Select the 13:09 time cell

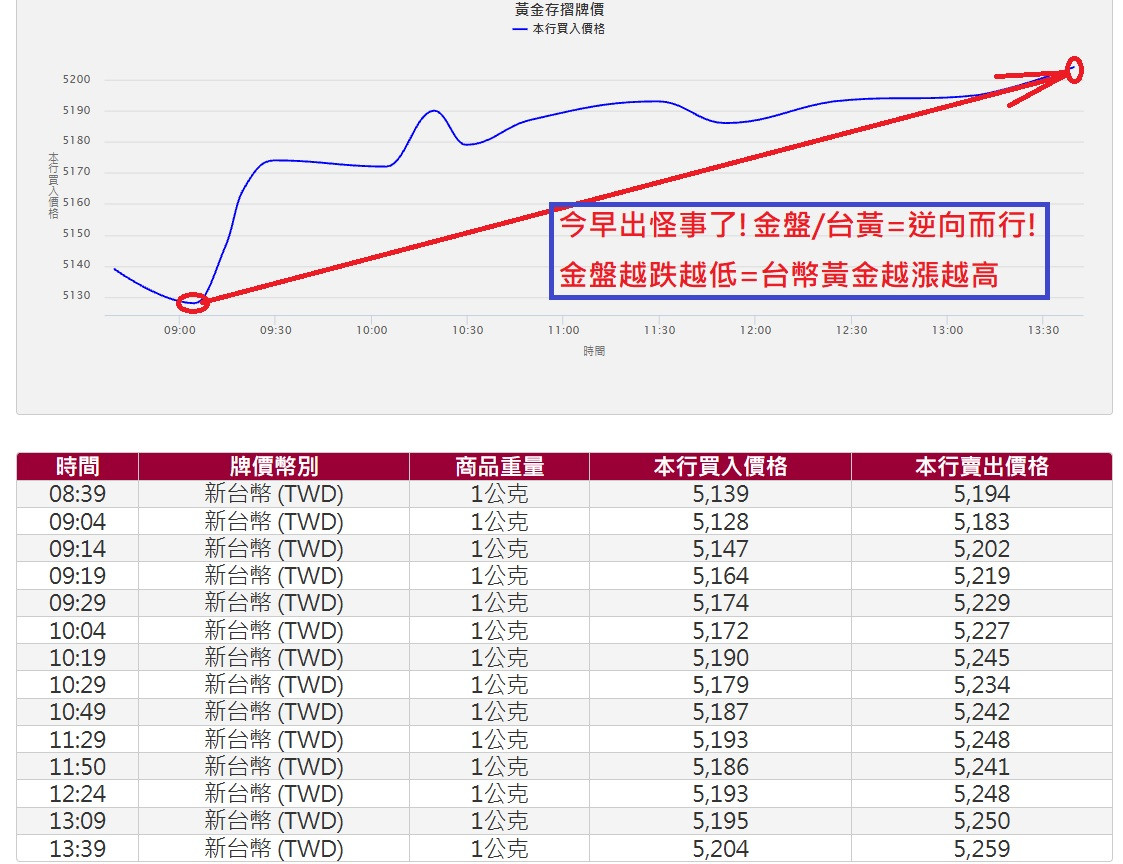point(77,821)
